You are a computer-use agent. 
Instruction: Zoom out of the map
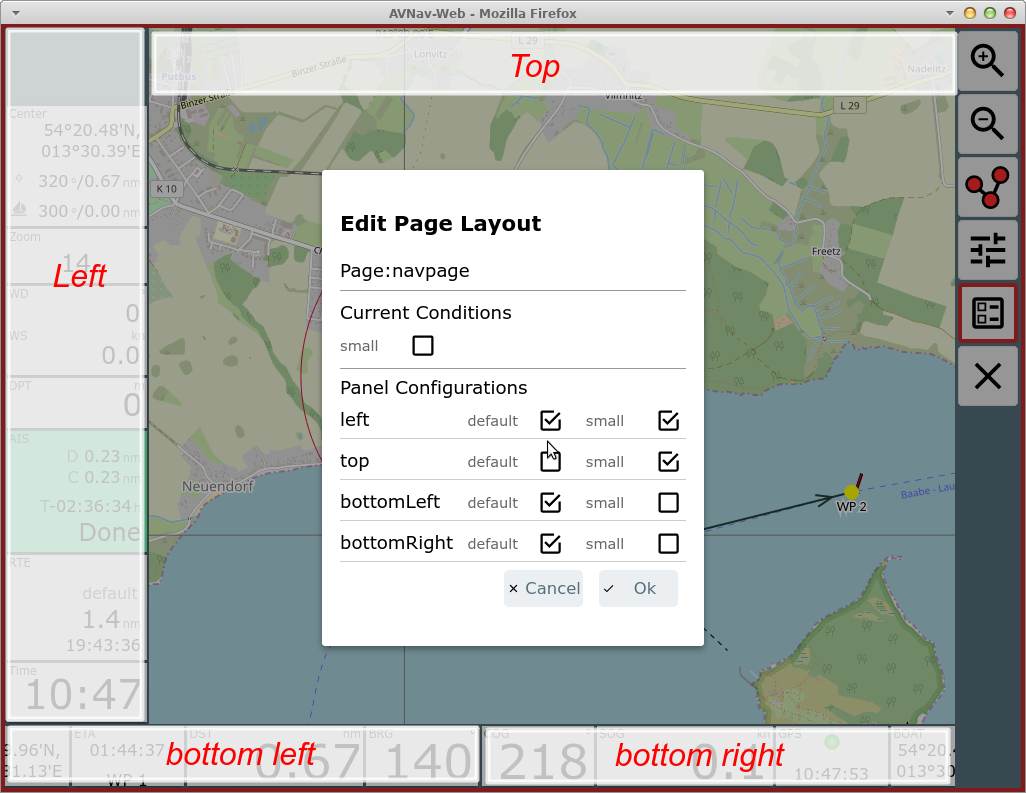pos(987,124)
